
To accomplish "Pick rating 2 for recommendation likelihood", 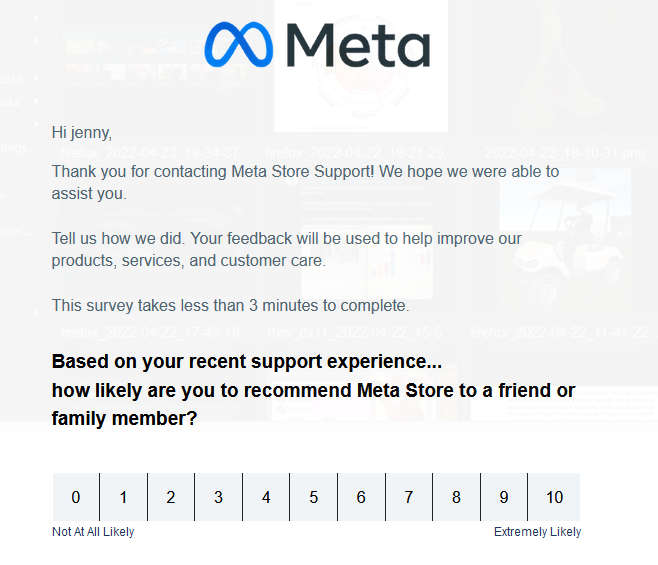I will (x=171, y=497).
